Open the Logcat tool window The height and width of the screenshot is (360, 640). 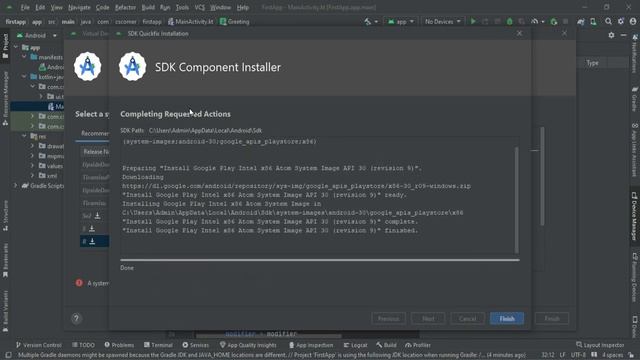coord(356,345)
